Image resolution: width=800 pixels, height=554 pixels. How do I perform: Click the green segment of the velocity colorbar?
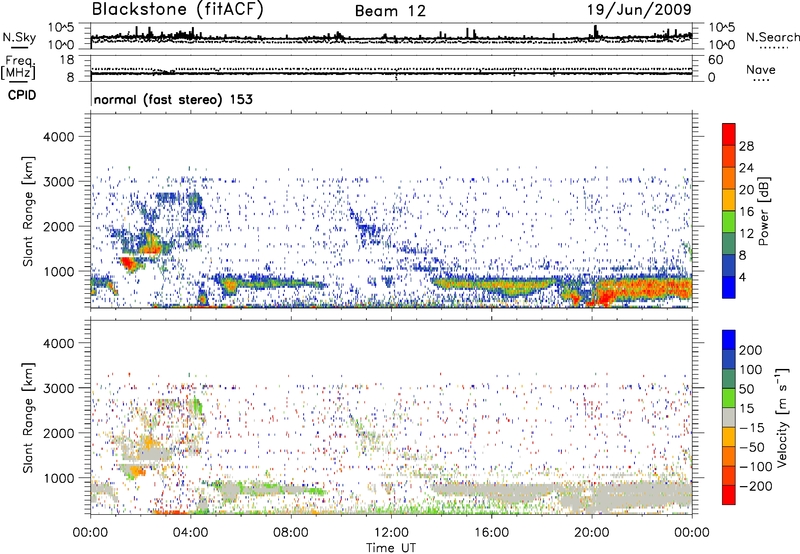pos(729,398)
